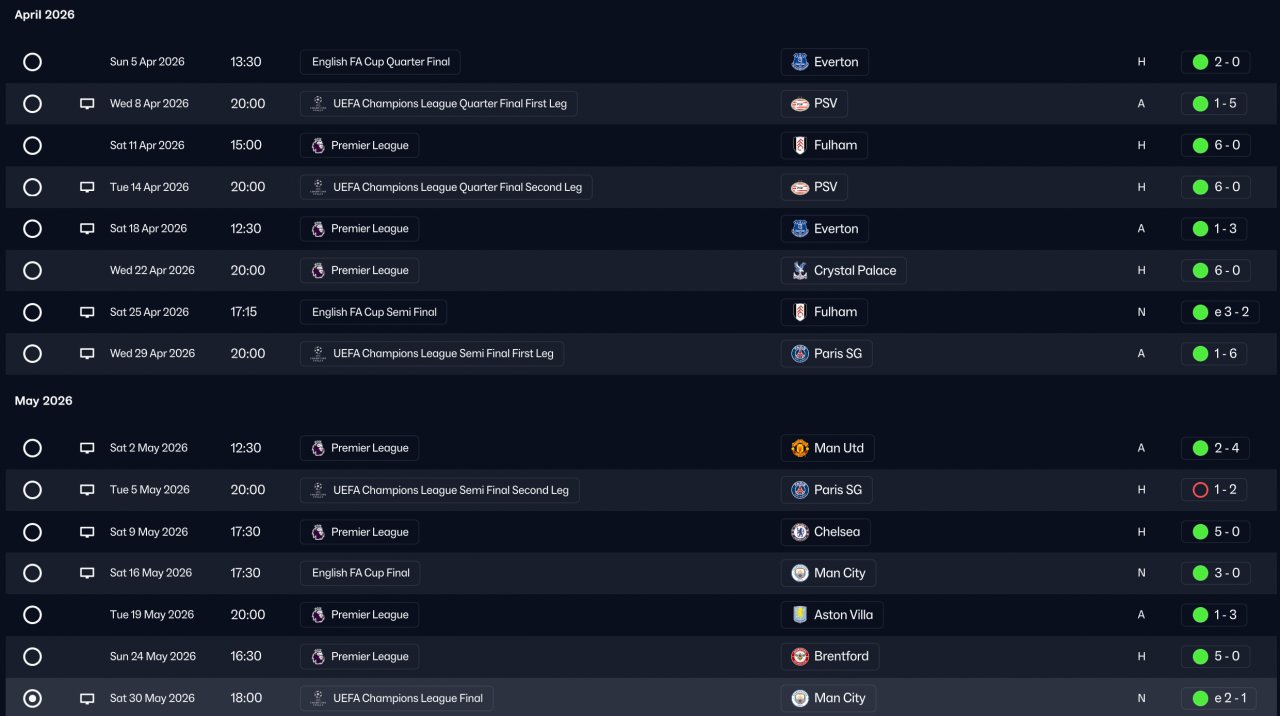Viewport: 1280px width, 716px height.
Task: Open the 2 - 4 result at Man Utd
Action: [x=1215, y=448]
